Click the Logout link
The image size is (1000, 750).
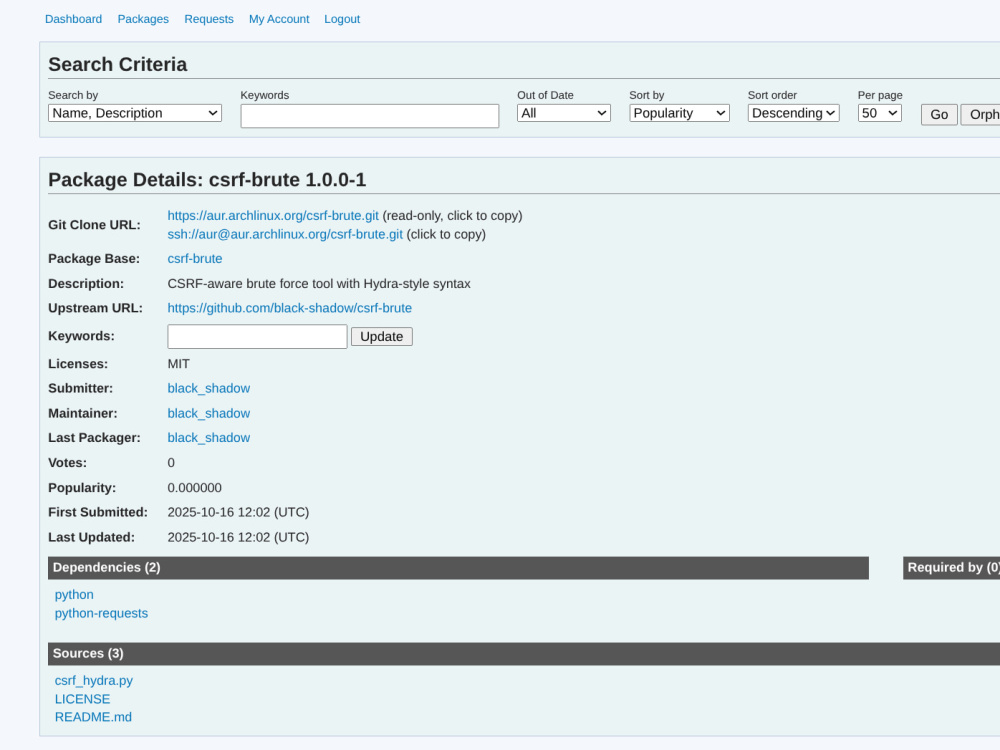342,19
